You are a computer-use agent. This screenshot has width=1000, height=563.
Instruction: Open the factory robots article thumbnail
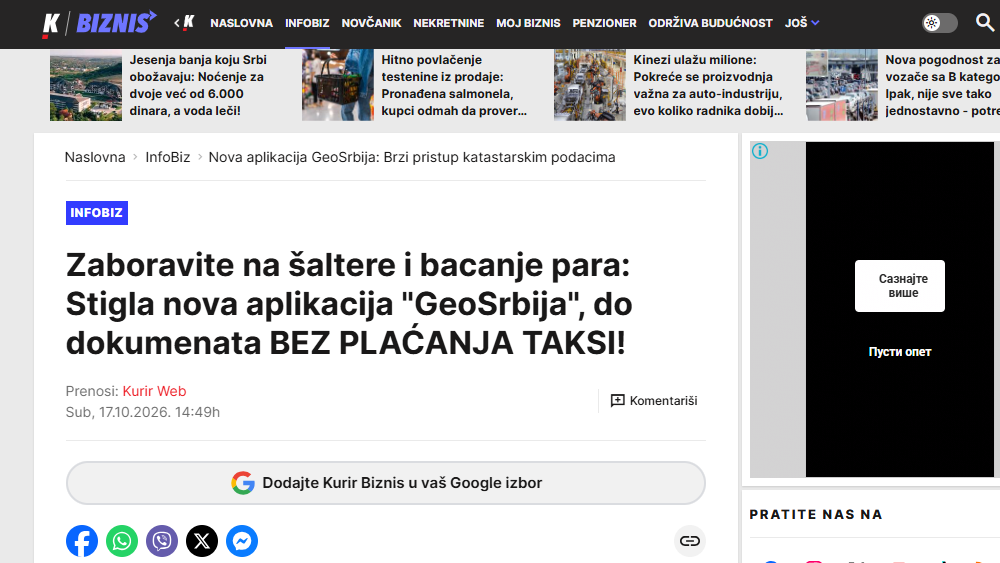click(x=589, y=85)
